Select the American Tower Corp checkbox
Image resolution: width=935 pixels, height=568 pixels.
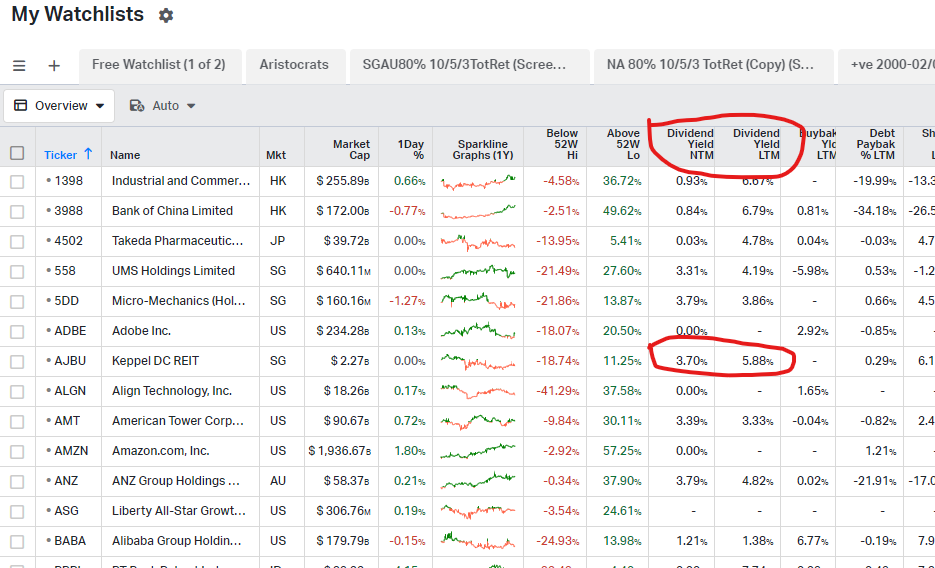(x=17, y=422)
